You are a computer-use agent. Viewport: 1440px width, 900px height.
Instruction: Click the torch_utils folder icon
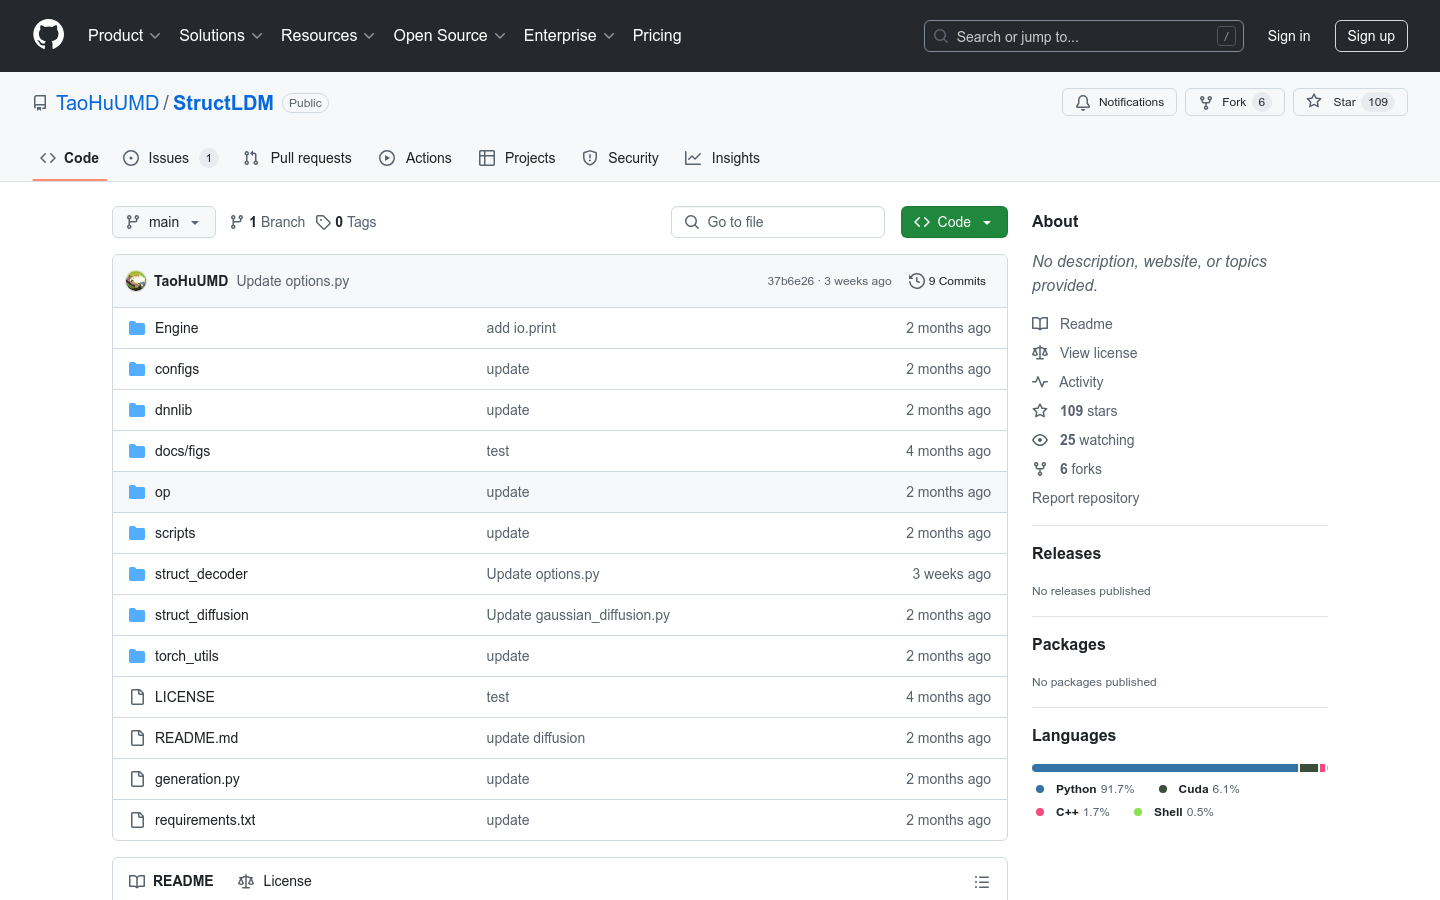pos(137,656)
